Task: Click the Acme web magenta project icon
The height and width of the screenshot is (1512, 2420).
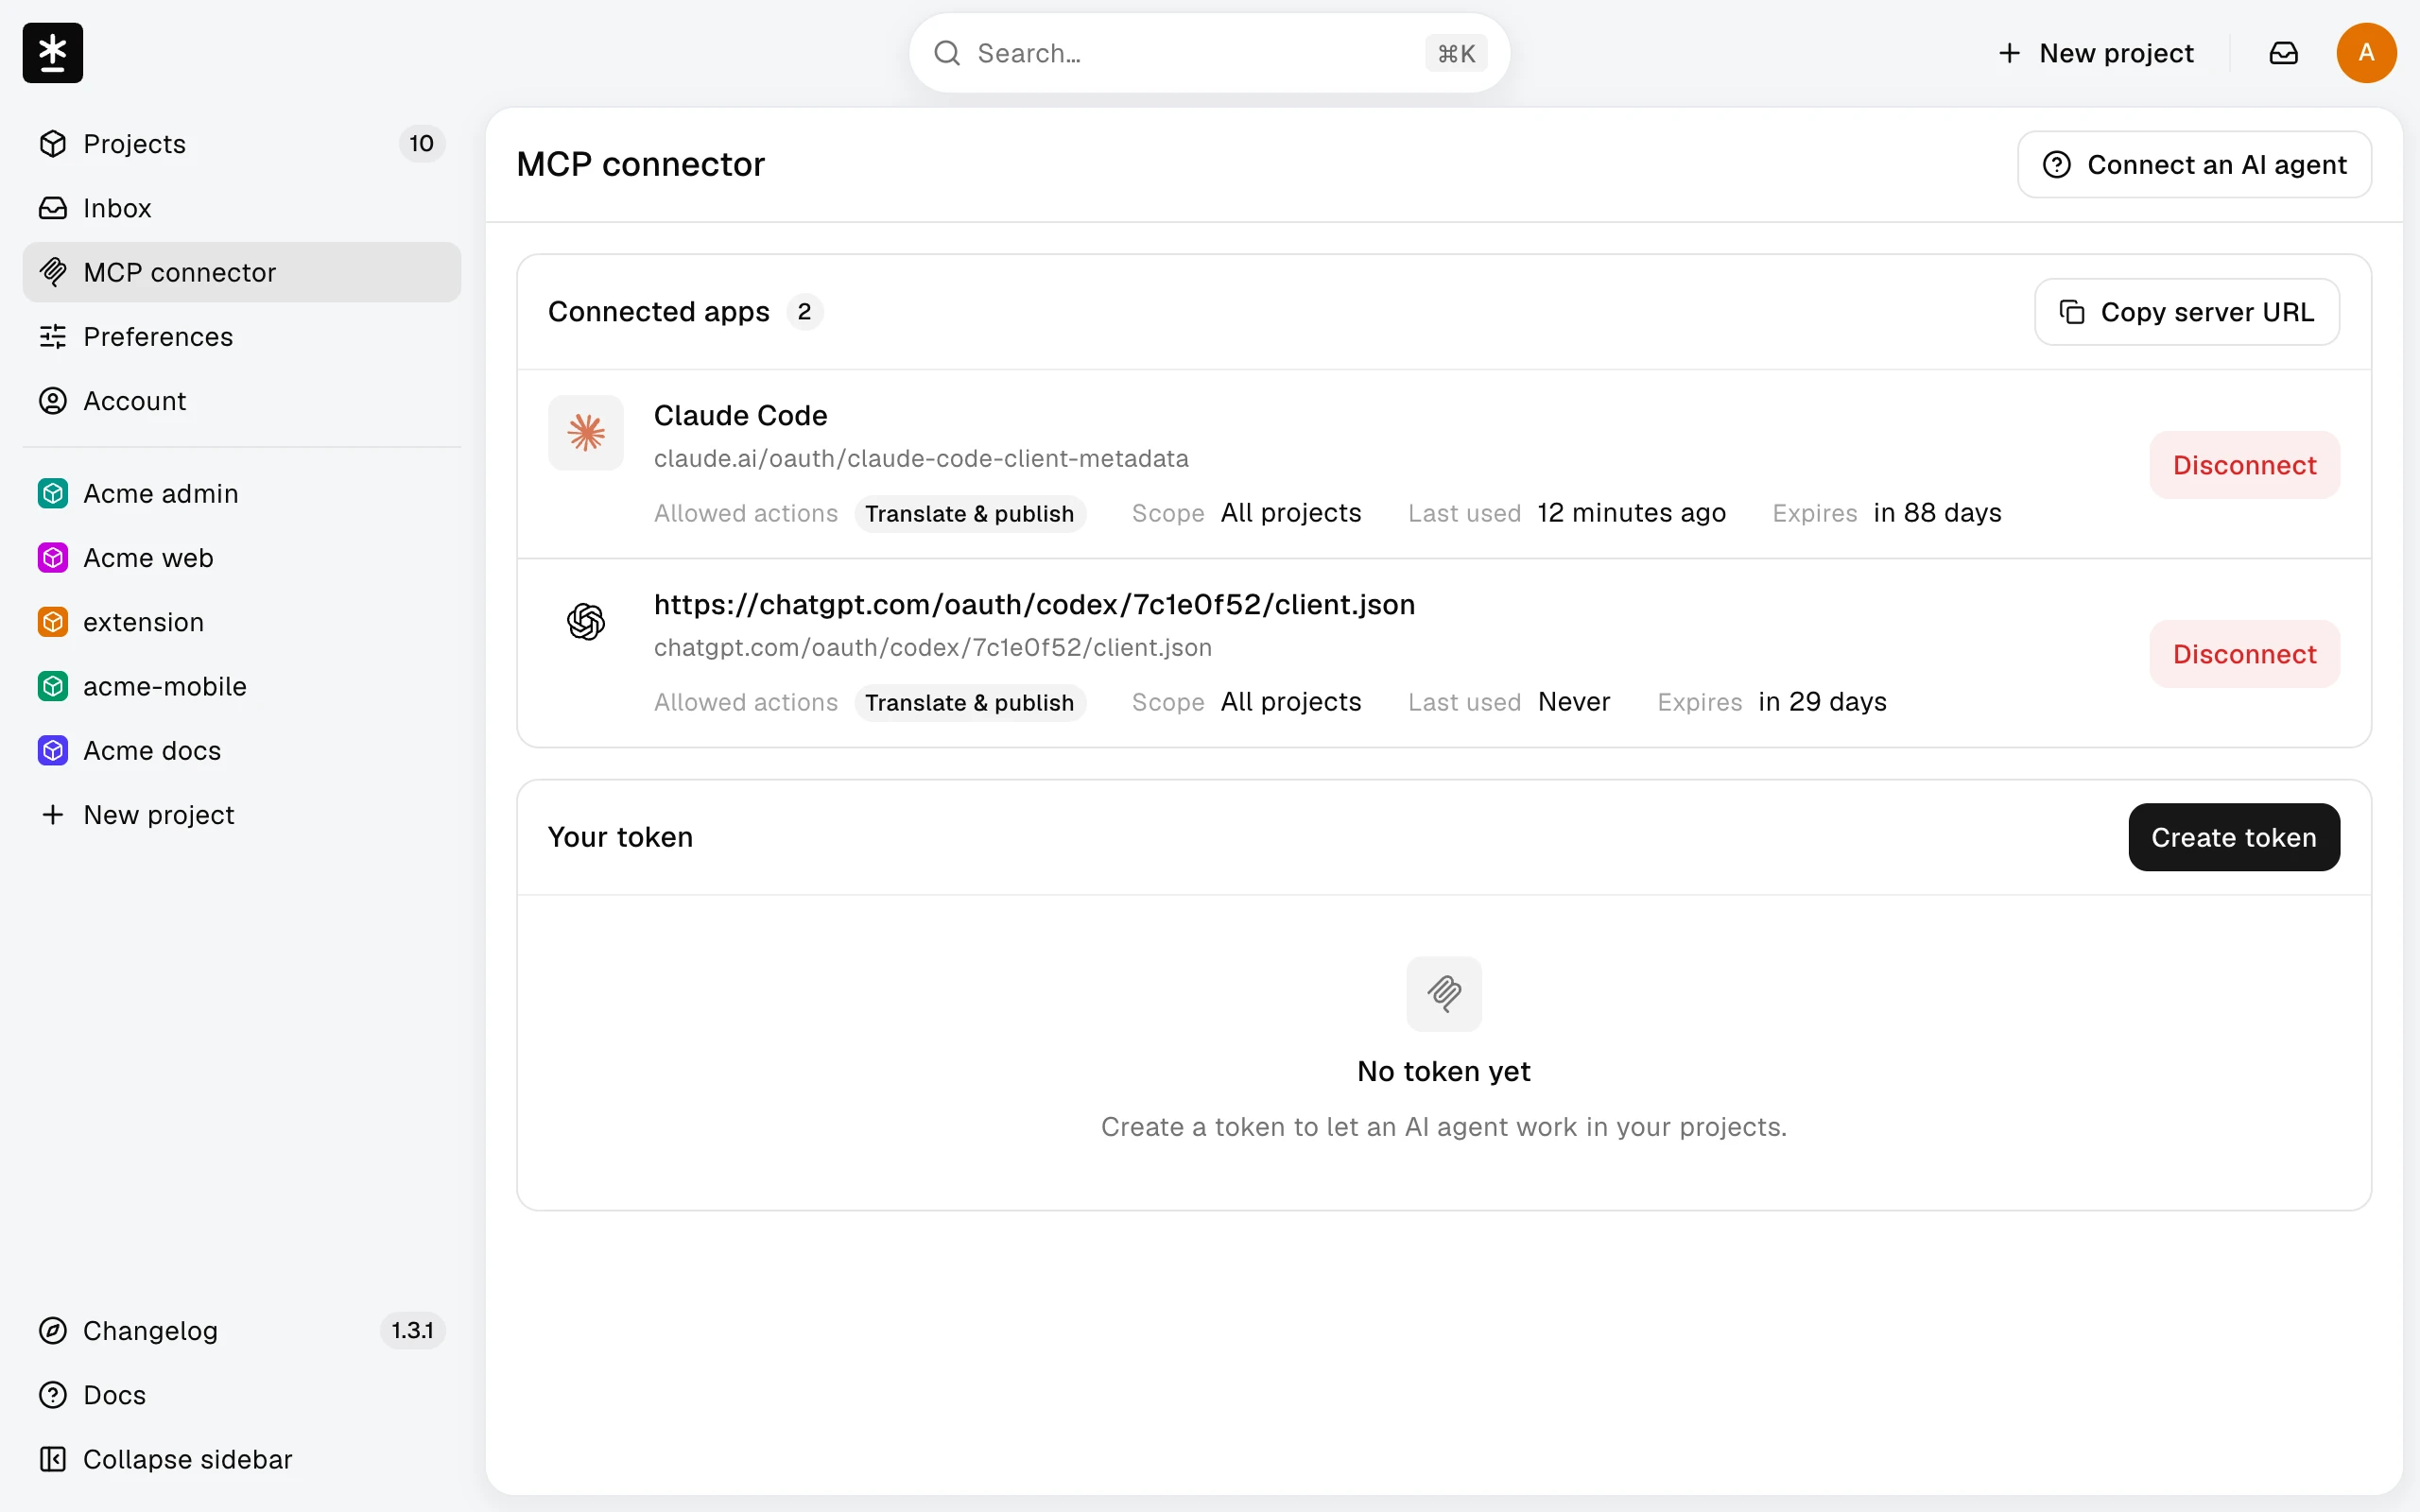Action: point(53,558)
